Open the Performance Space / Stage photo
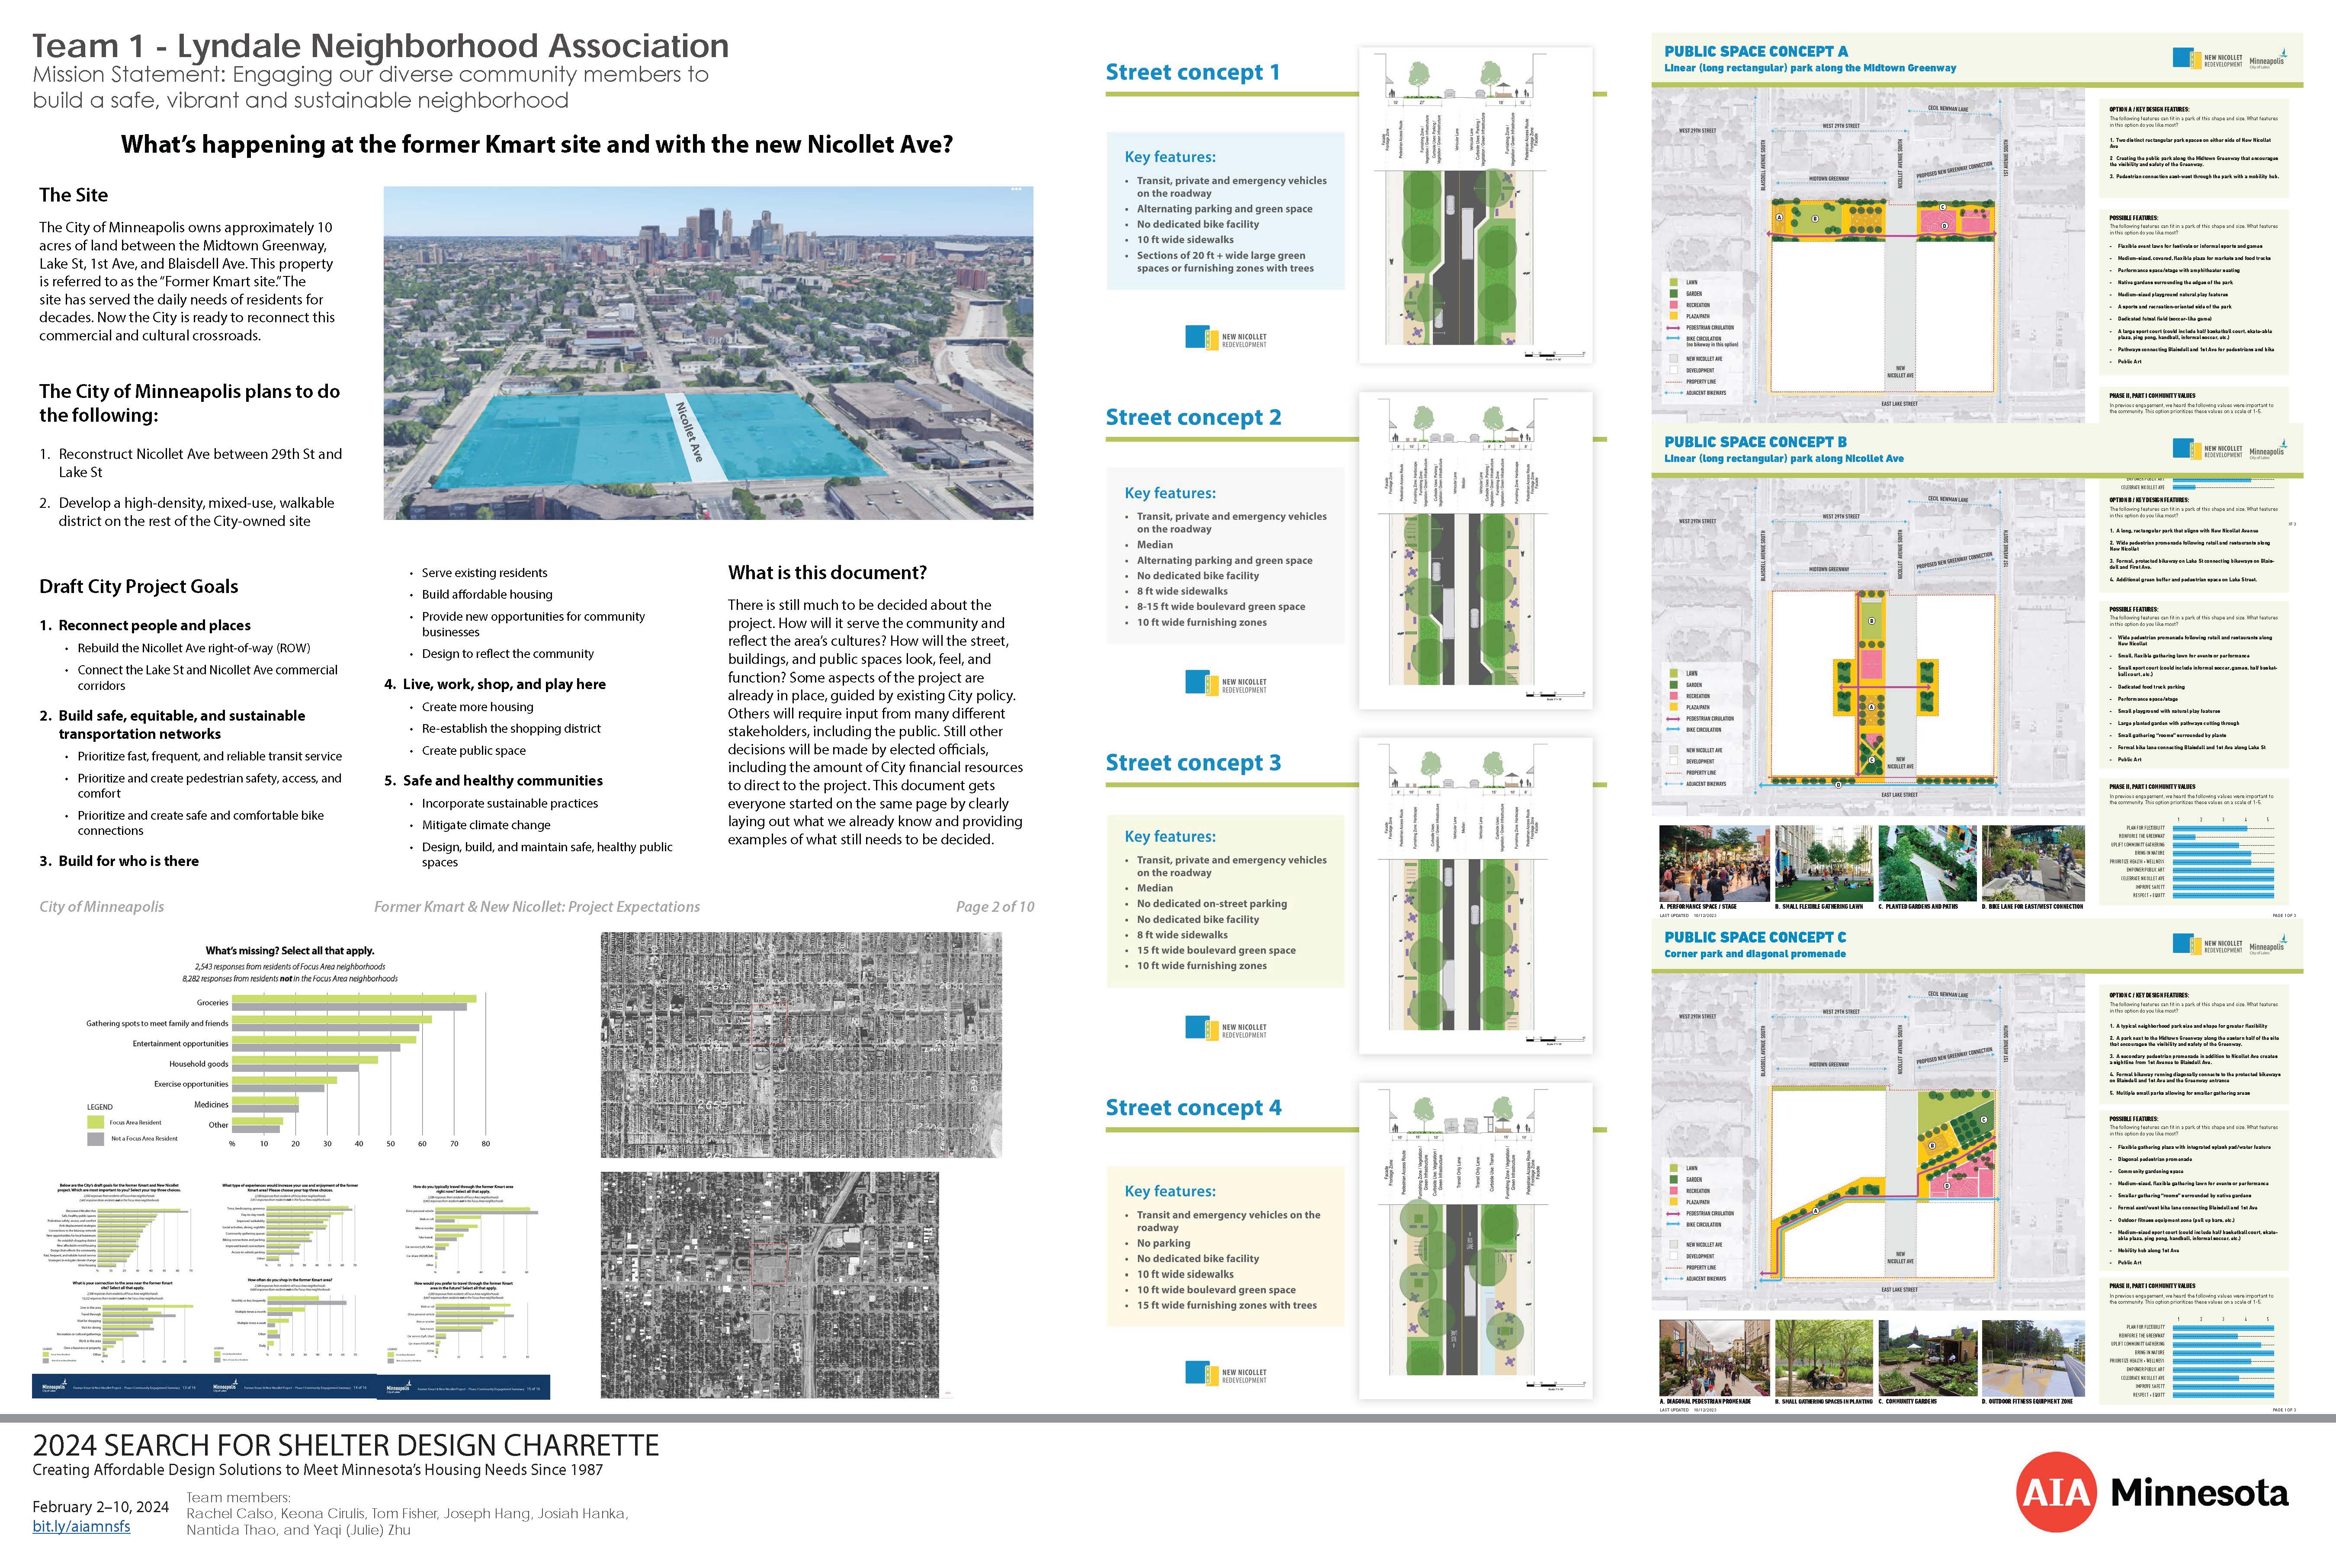Screen dimensions: 2336x1568 click(1714, 863)
